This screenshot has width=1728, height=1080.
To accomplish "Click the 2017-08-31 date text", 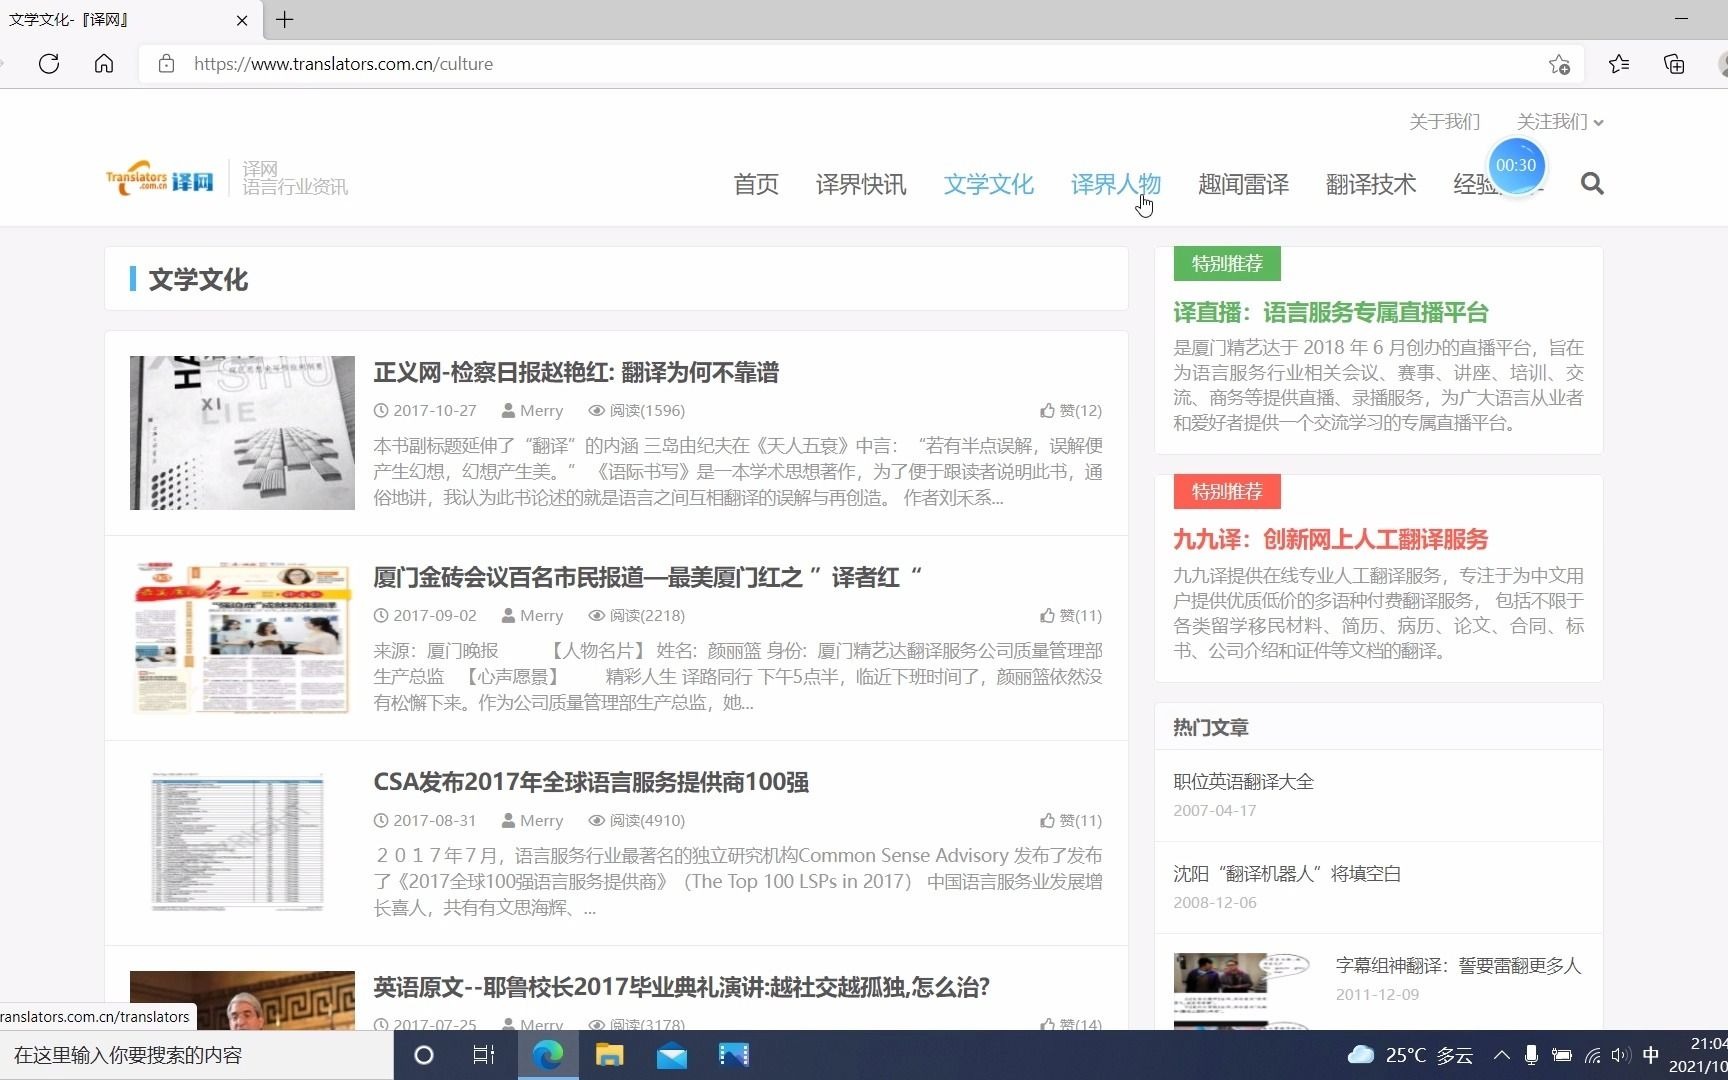I will [435, 821].
